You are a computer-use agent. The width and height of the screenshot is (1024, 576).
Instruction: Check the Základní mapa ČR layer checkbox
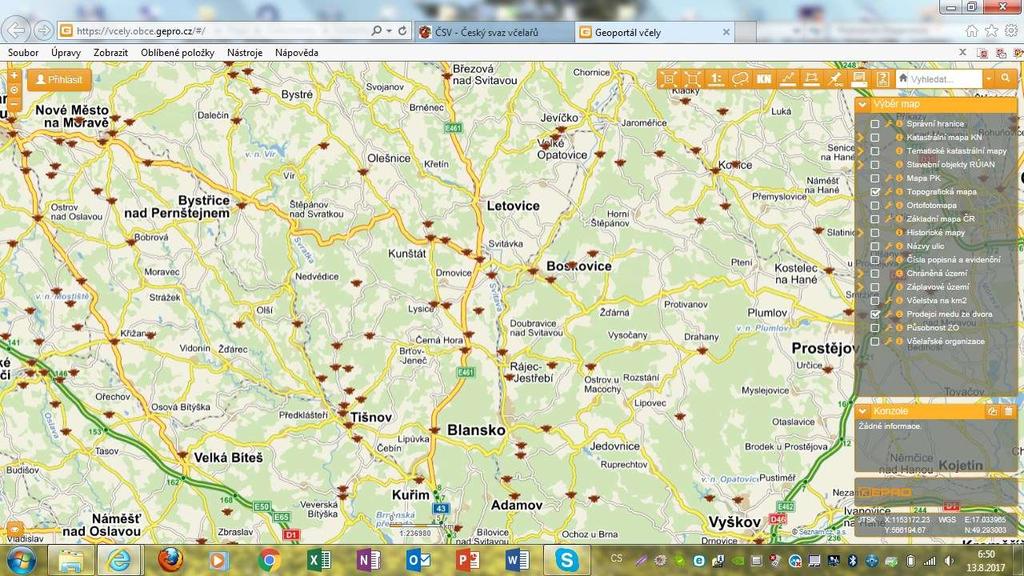click(875, 219)
